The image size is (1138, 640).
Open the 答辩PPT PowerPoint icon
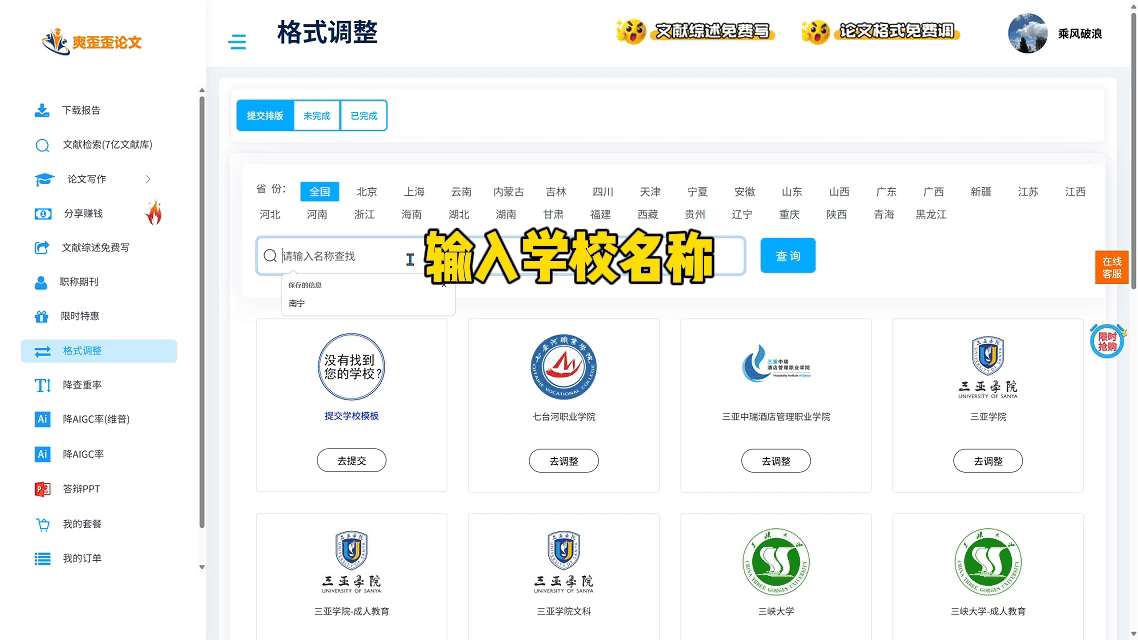(x=42, y=489)
